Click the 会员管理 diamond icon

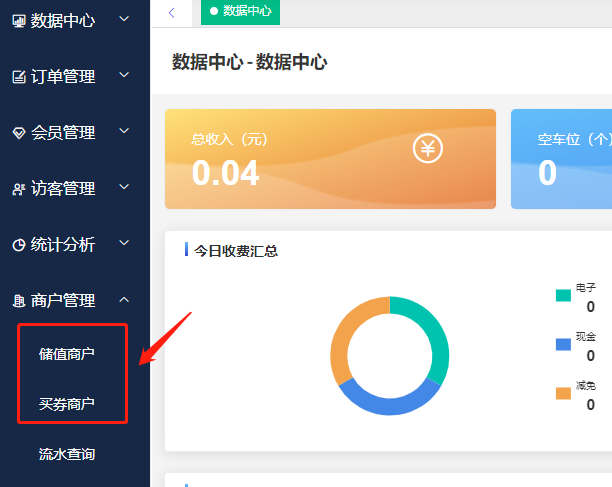click(19, 133)
